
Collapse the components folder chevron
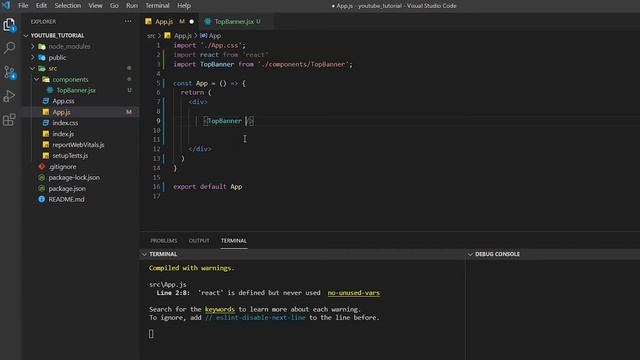37,80
